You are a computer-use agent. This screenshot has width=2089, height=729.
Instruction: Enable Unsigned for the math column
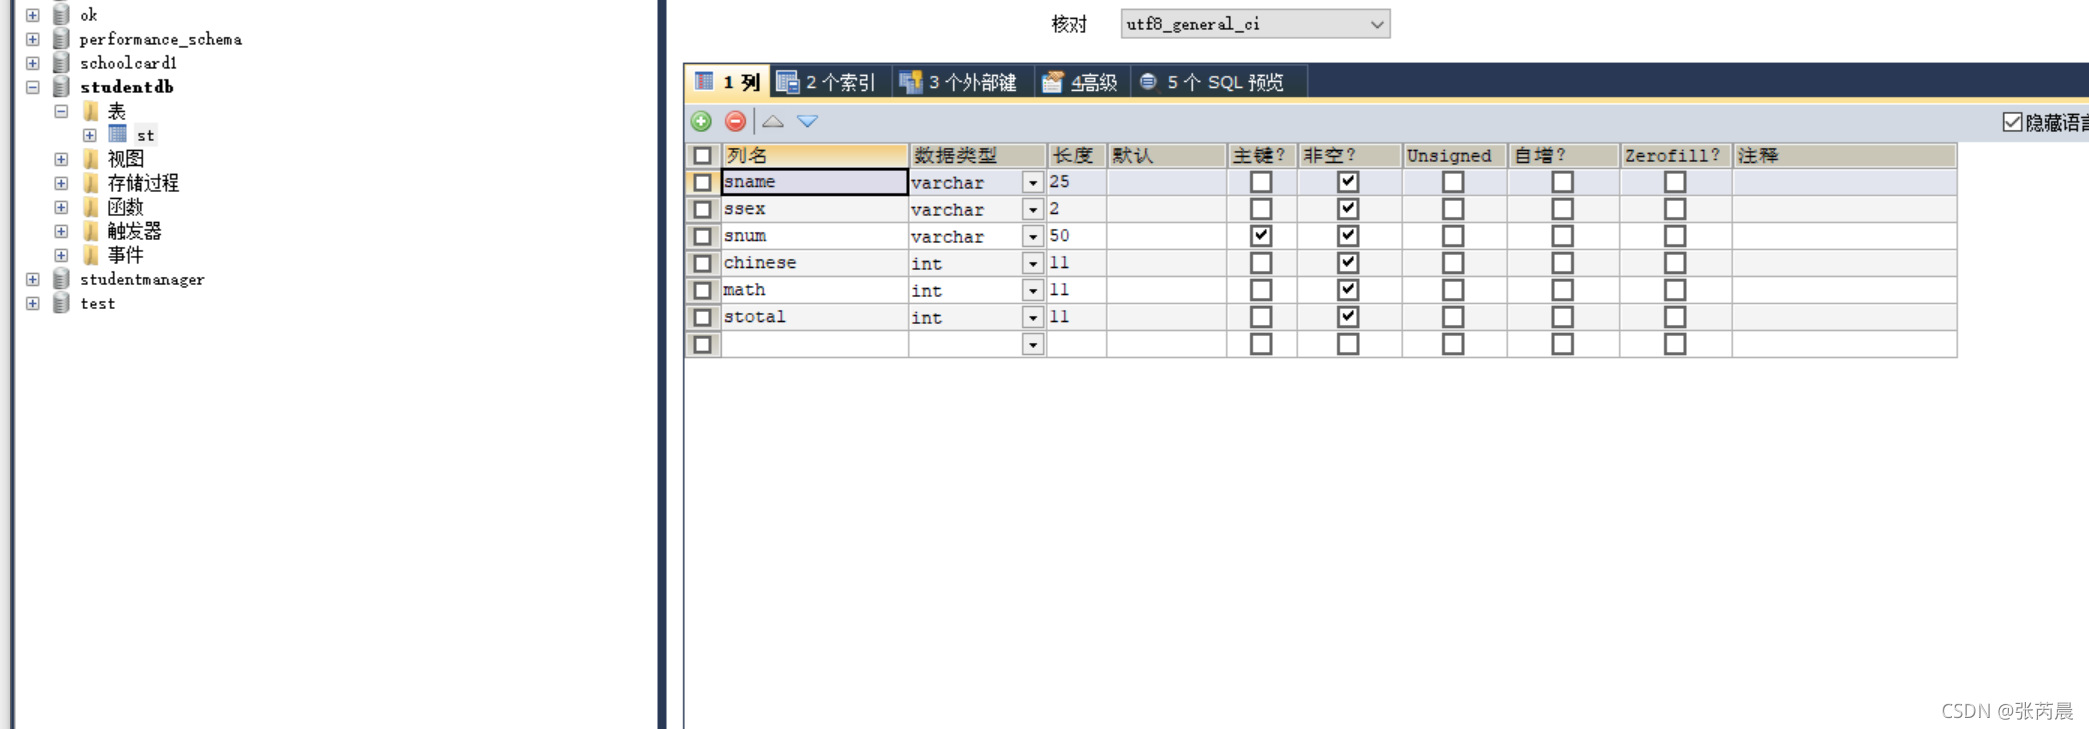tap(1453, 290)
